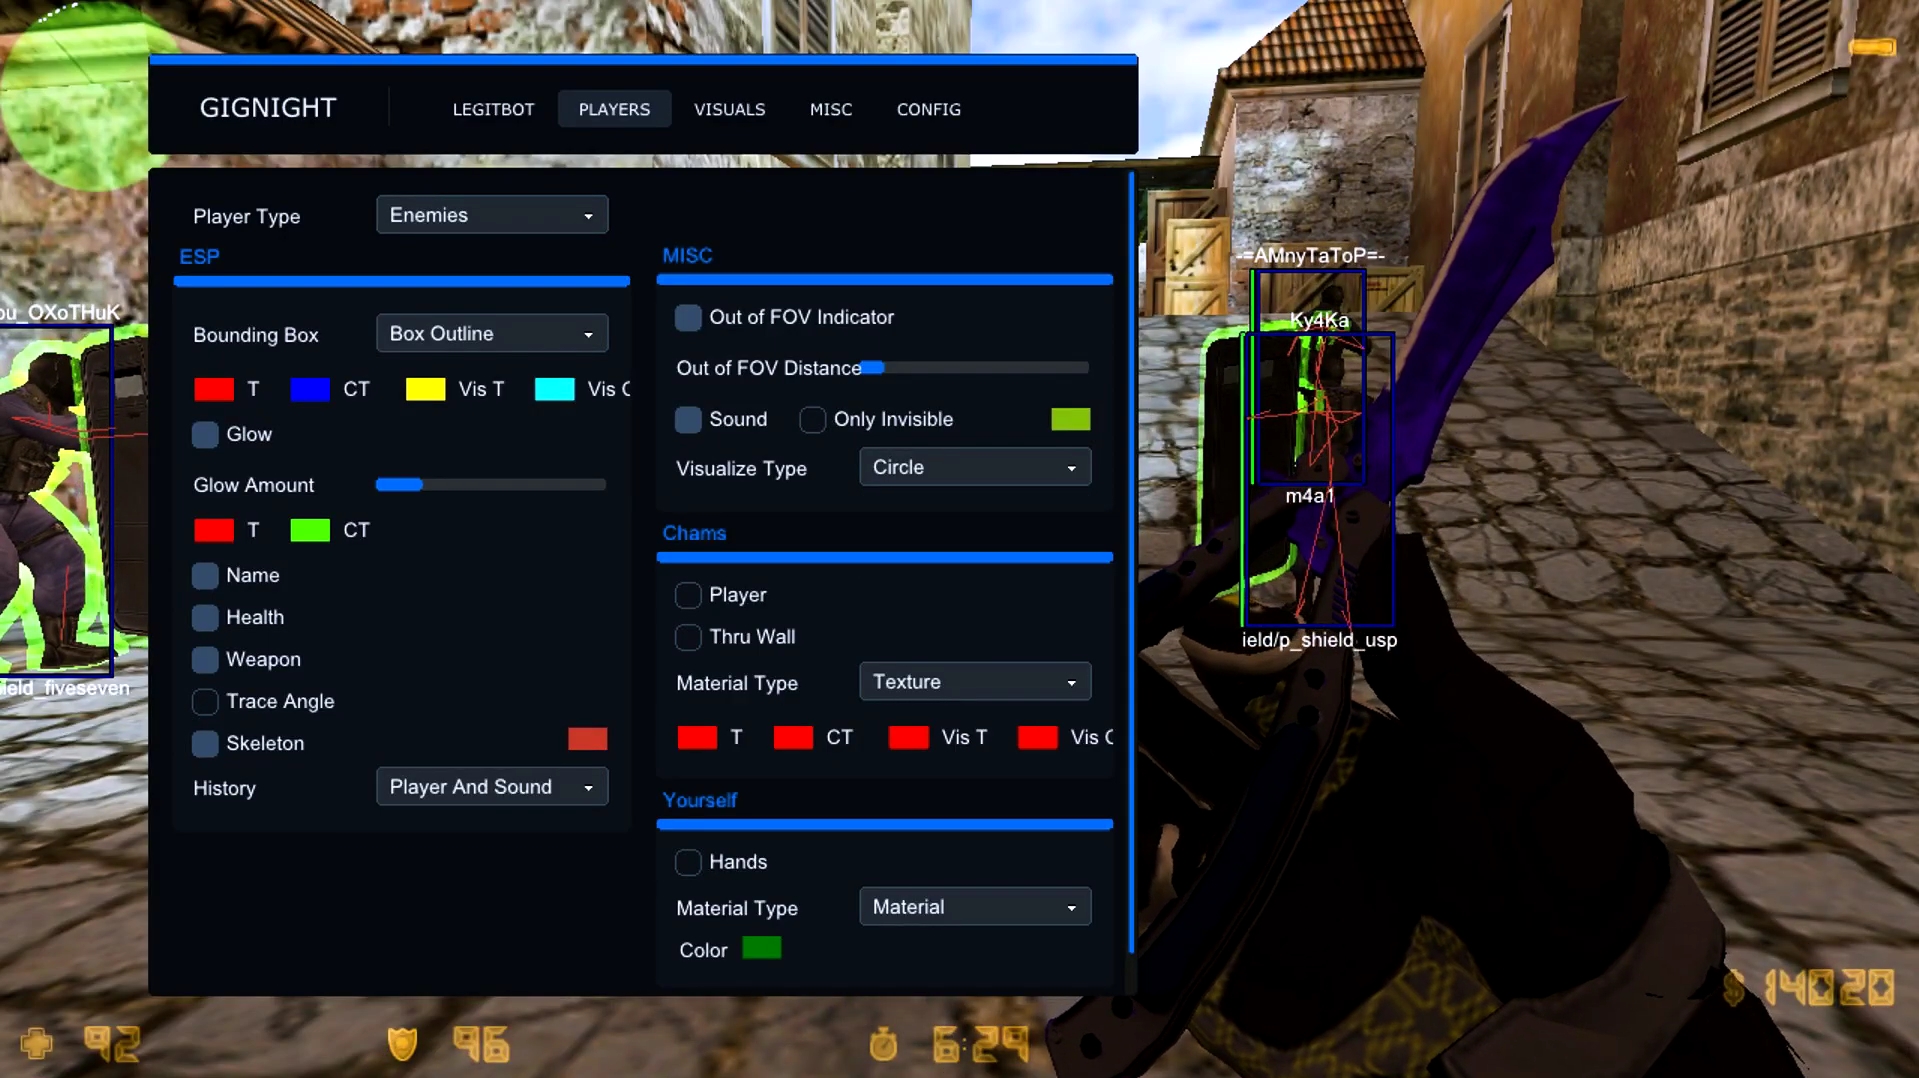
Task: Expand the Bounding Box dropdown
Action: [x=492, y=333]
